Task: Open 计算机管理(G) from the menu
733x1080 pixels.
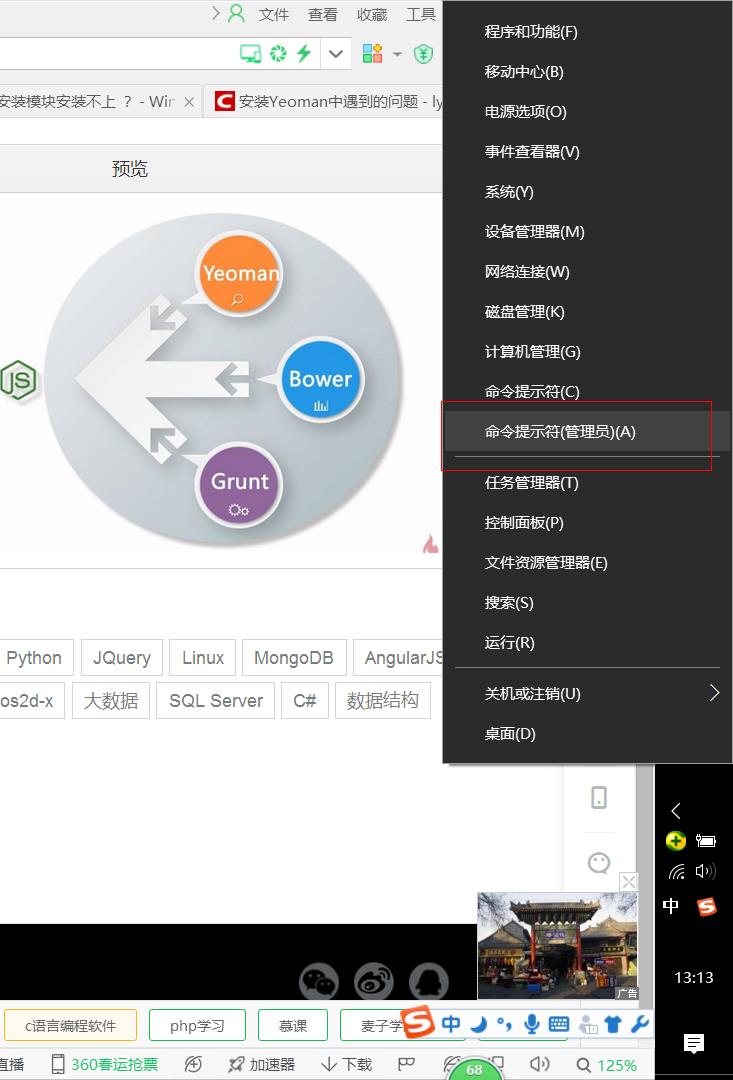Action: (x=587, y=351)
